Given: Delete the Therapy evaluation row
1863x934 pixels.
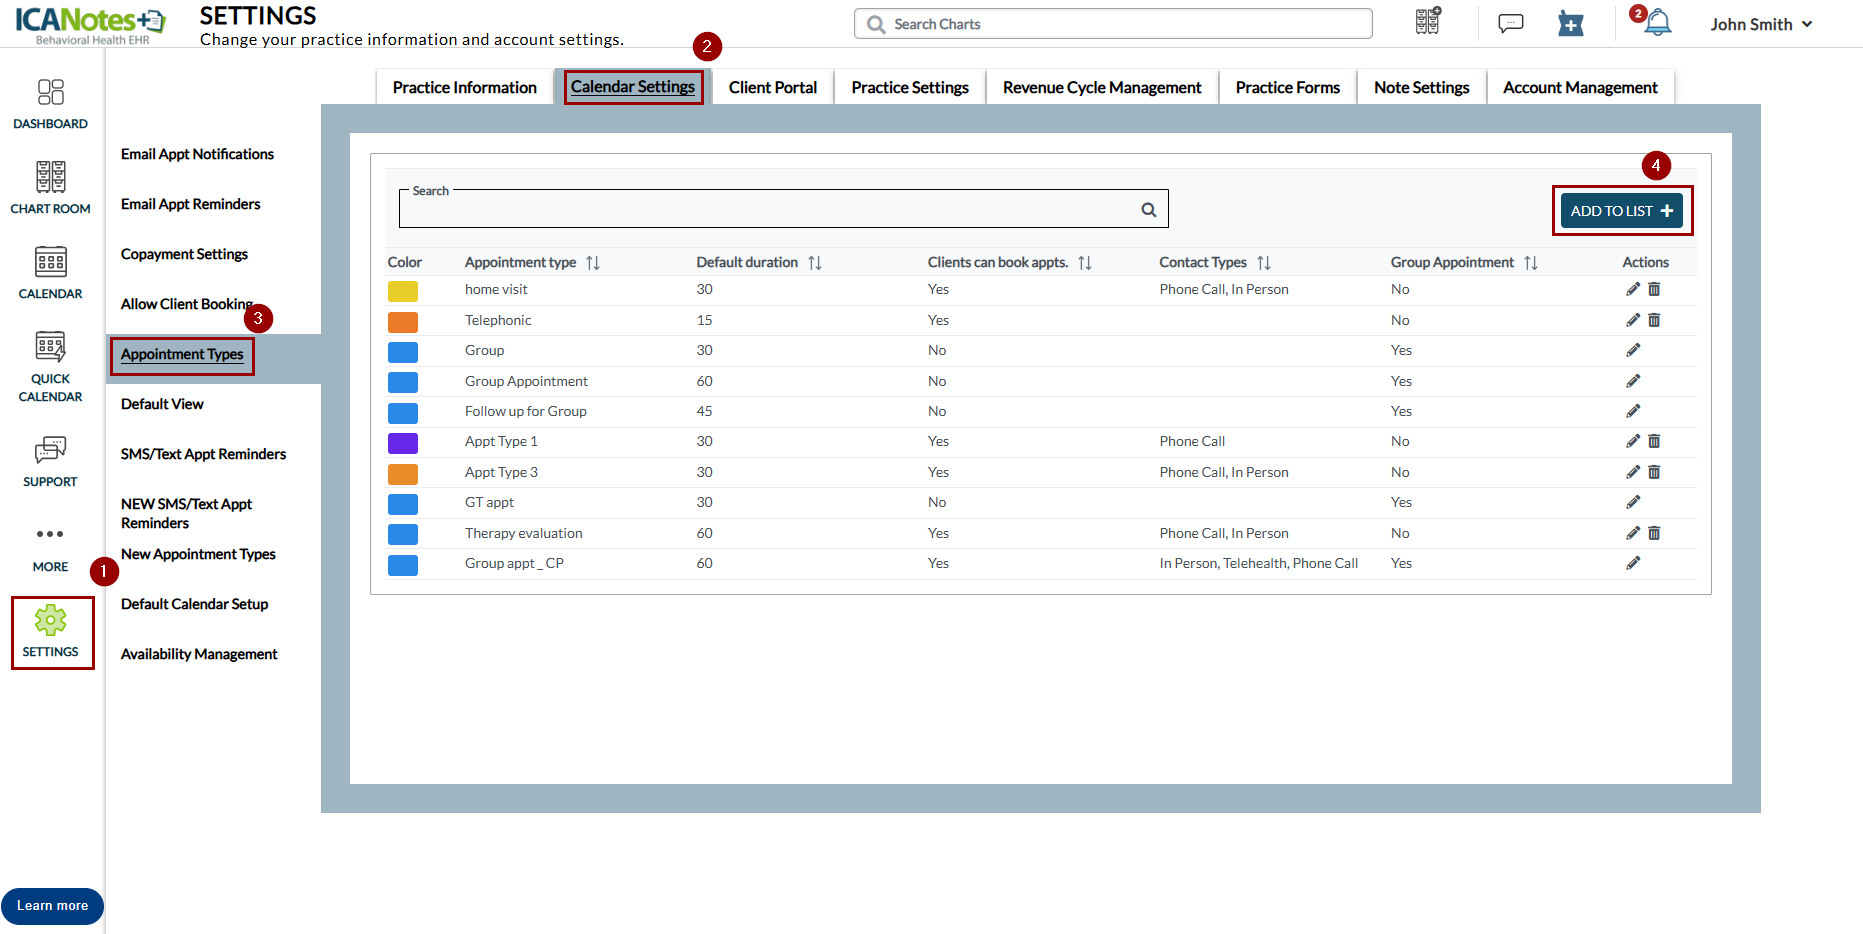Looking at the screenshot, I should point(1654,533).
